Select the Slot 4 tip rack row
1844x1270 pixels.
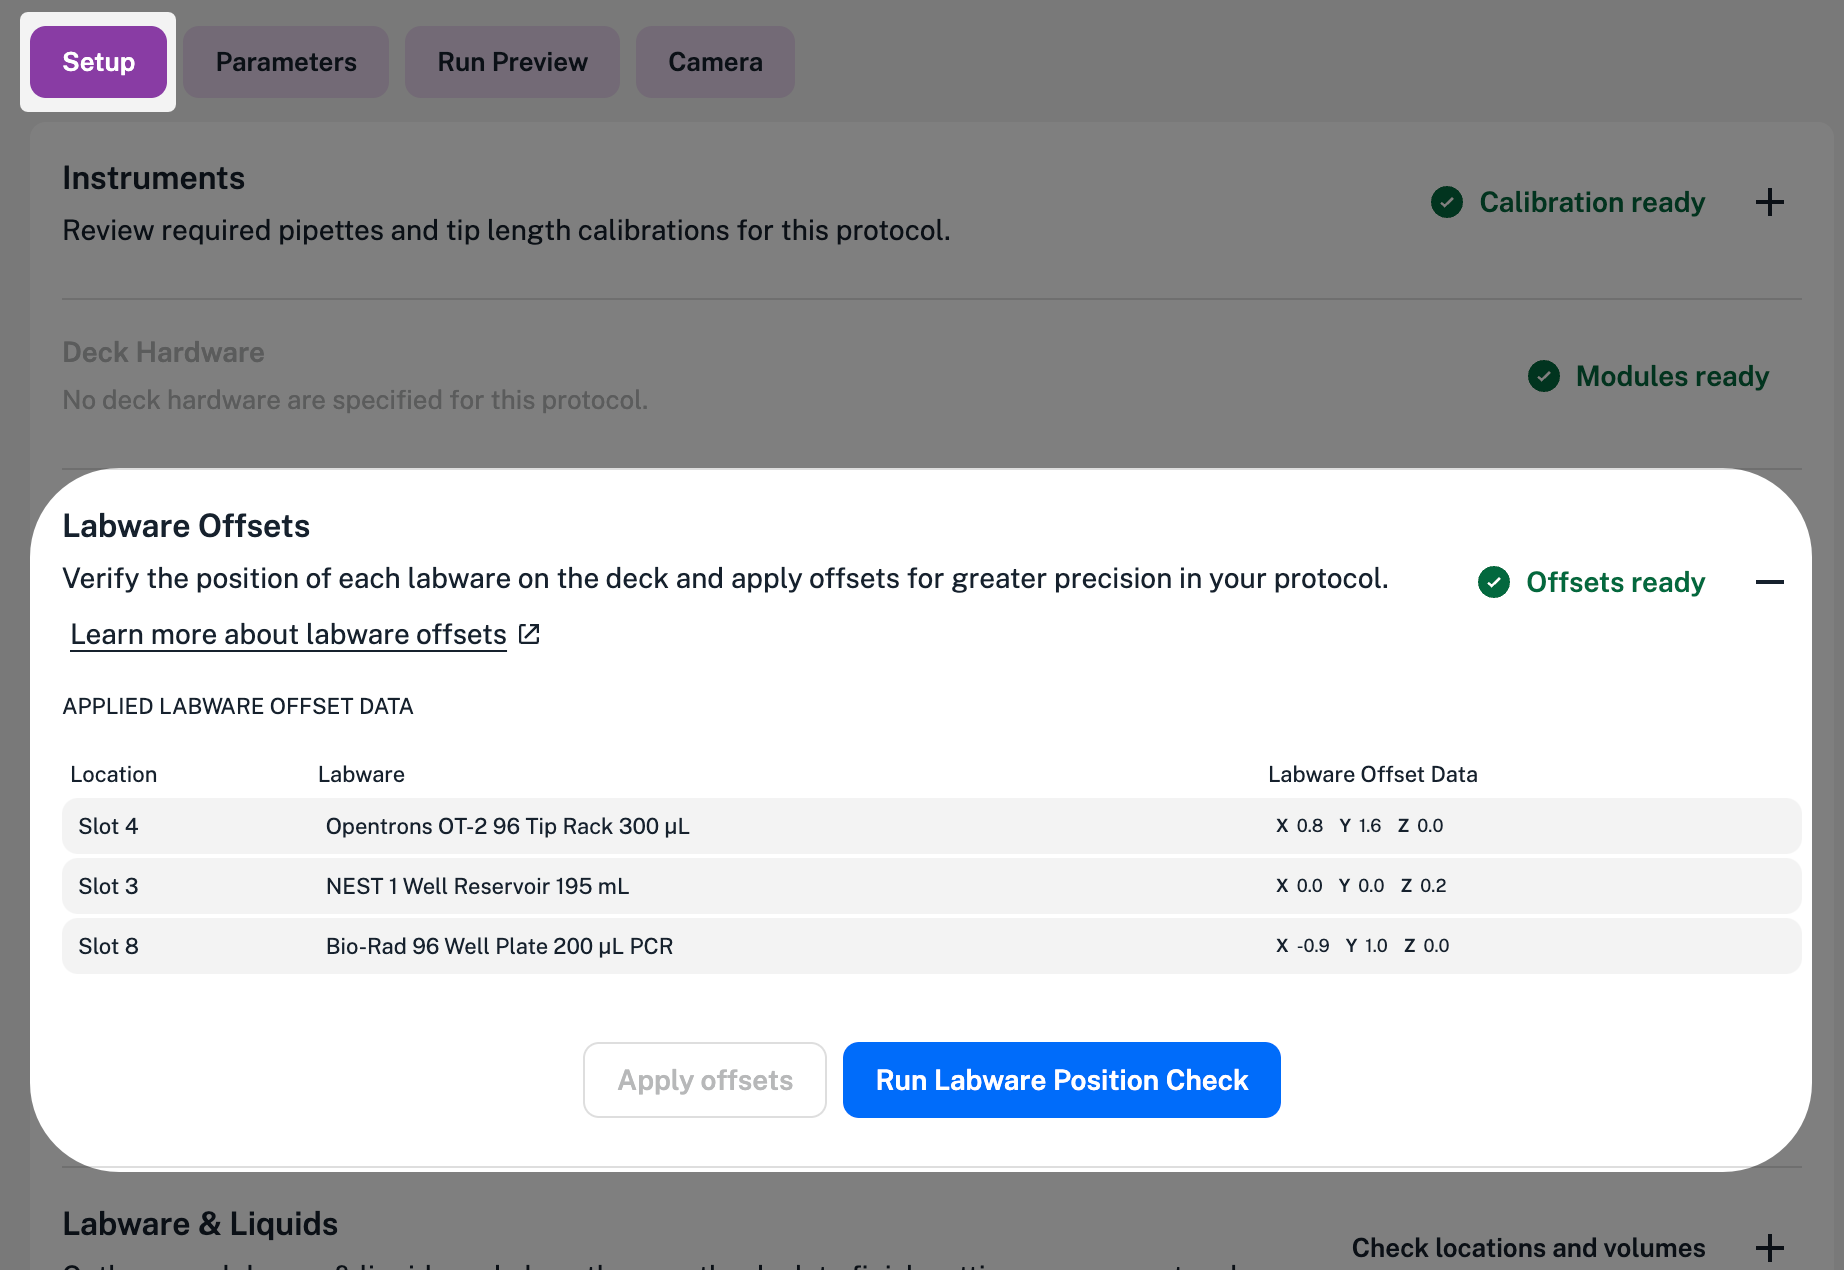click(x=930, y=826)
